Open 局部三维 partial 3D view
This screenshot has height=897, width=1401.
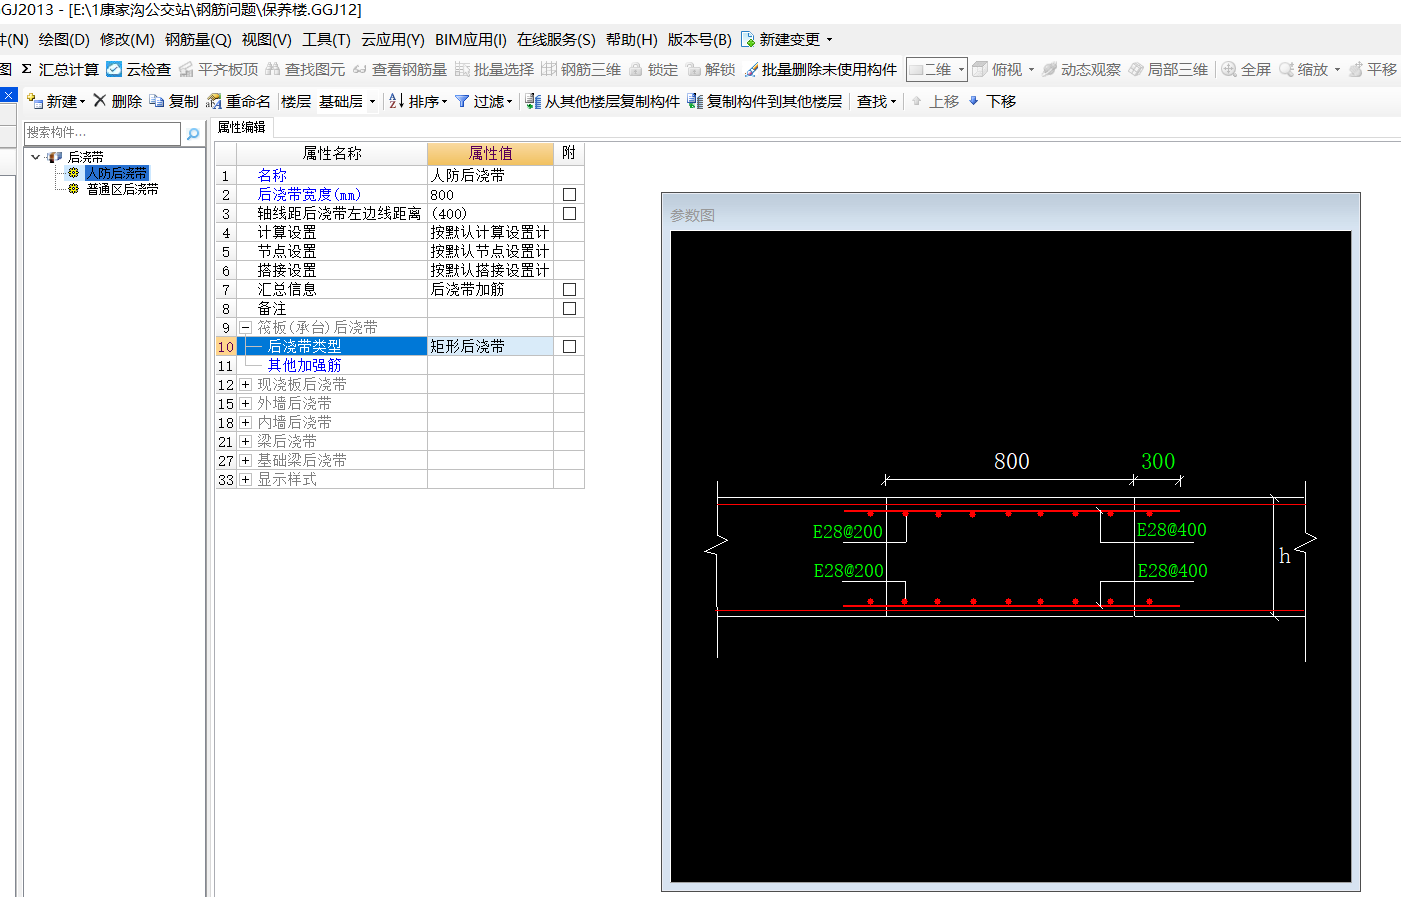point(1168,69)
